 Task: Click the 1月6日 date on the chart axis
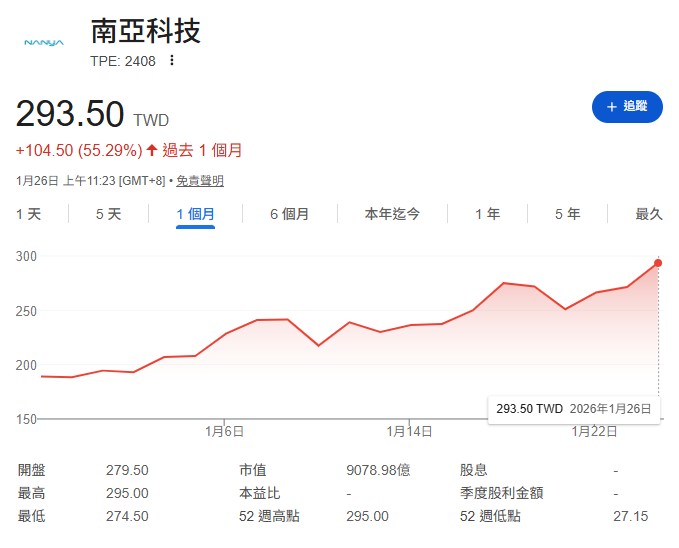[x=224, y=432]
